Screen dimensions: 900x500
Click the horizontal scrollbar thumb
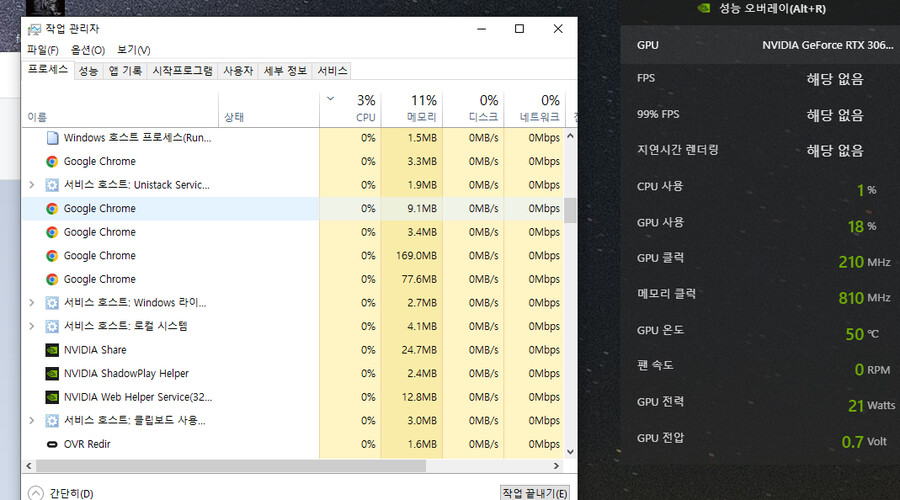(231, 466)
